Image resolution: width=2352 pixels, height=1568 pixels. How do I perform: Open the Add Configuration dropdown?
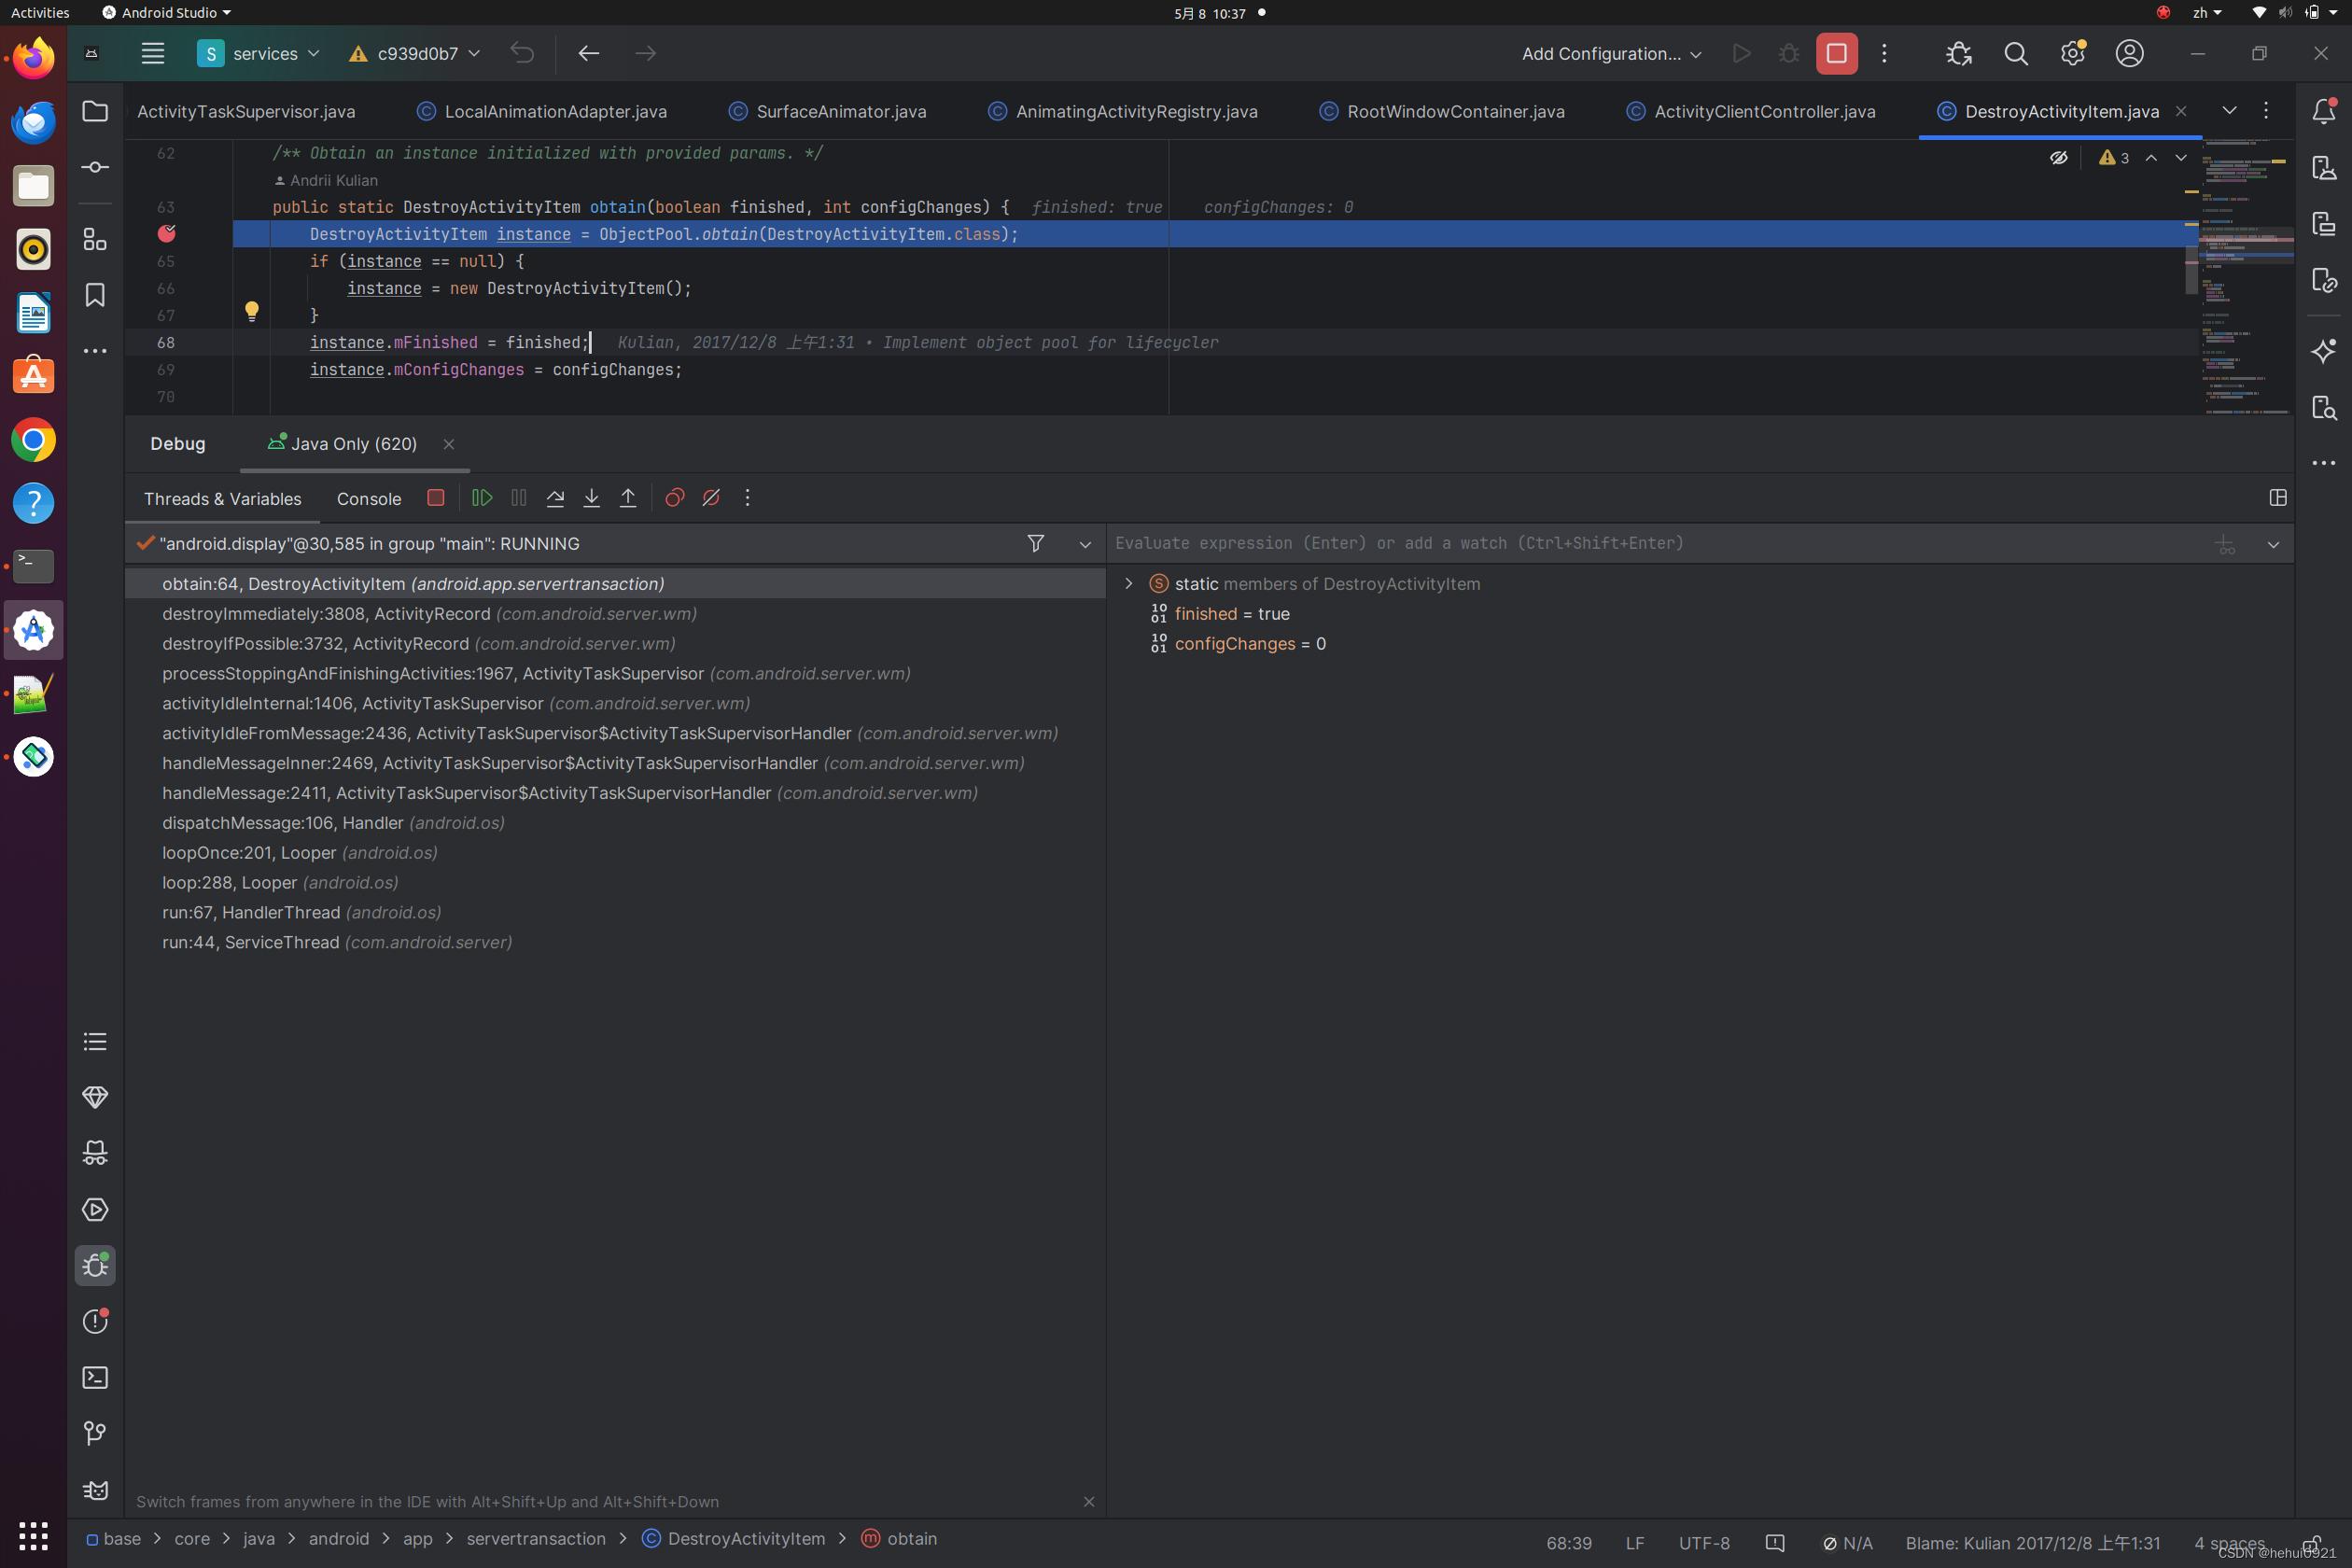(x=1611, y=54)
